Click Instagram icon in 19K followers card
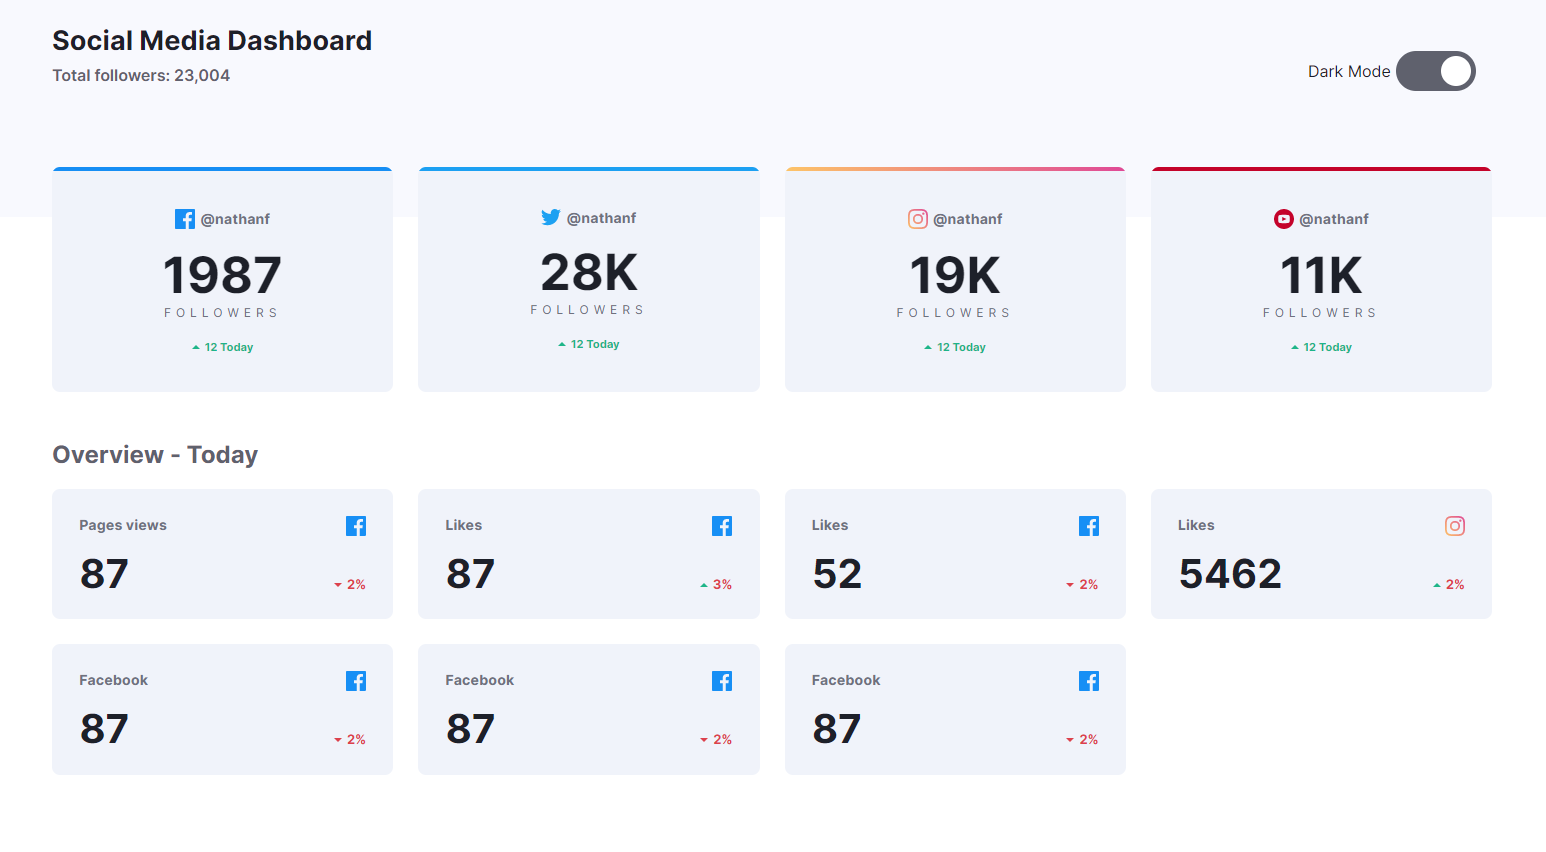 [x=917, y=219]
